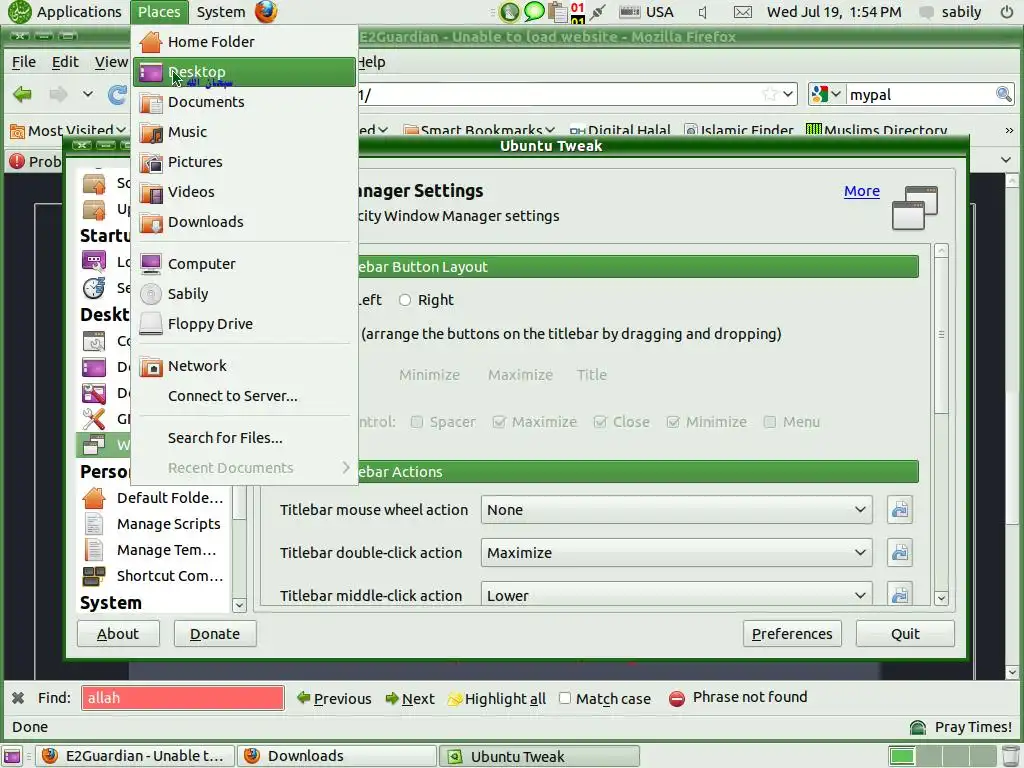Open Home Folder from Places menu
The image size is (1024, 768).
tap(244, 42)
